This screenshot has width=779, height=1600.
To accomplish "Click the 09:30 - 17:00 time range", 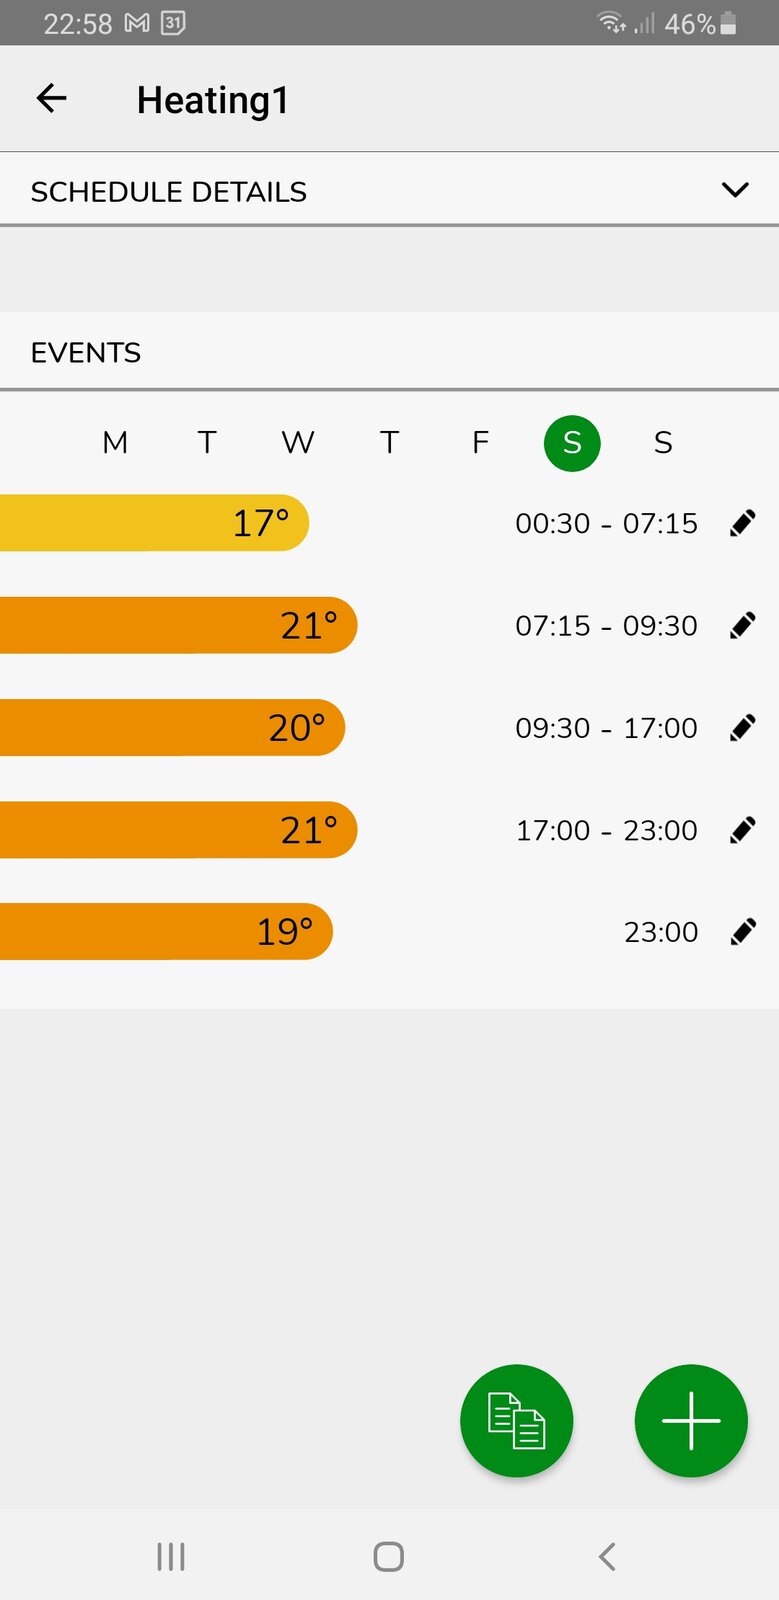I will pyautogui.click(x=606, y=728).
